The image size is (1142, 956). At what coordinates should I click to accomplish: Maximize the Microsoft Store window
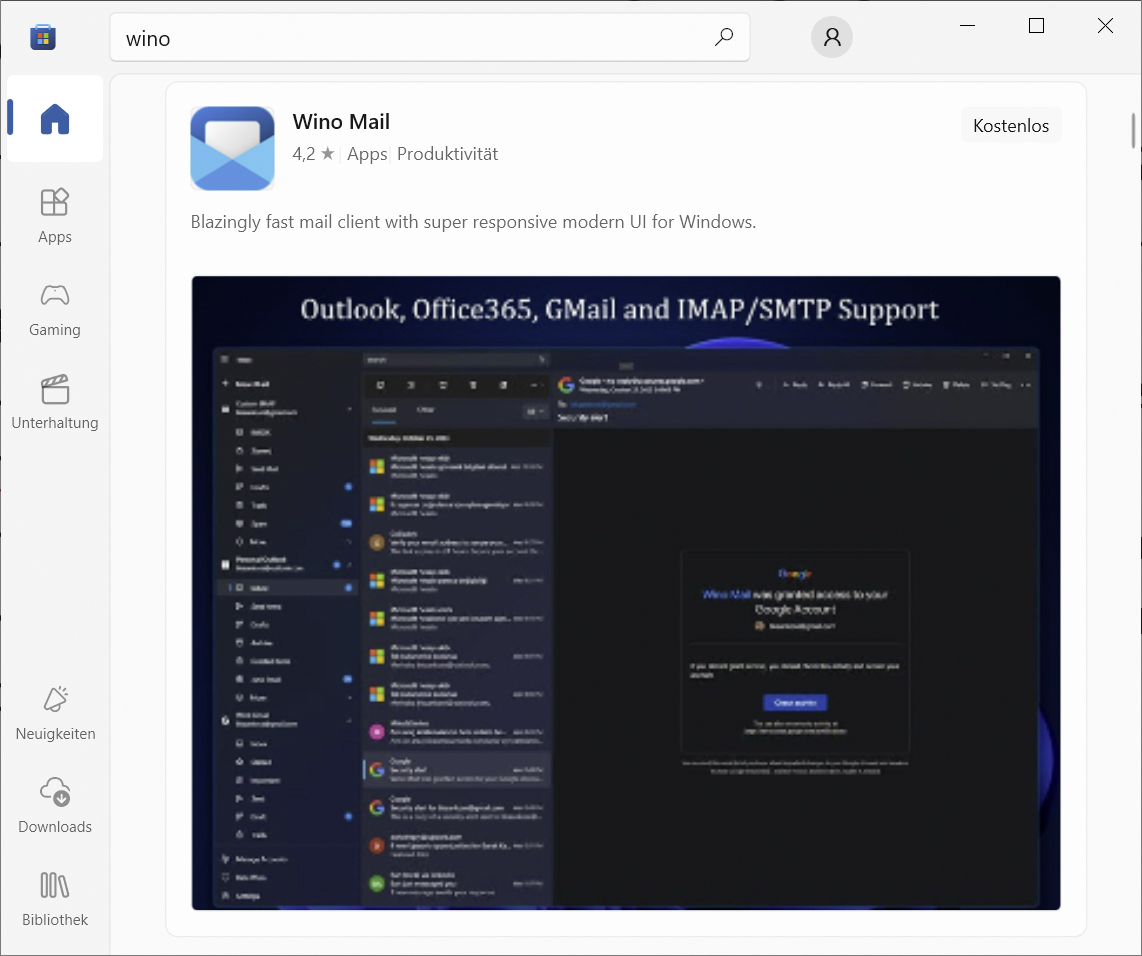click(1036, 26)
